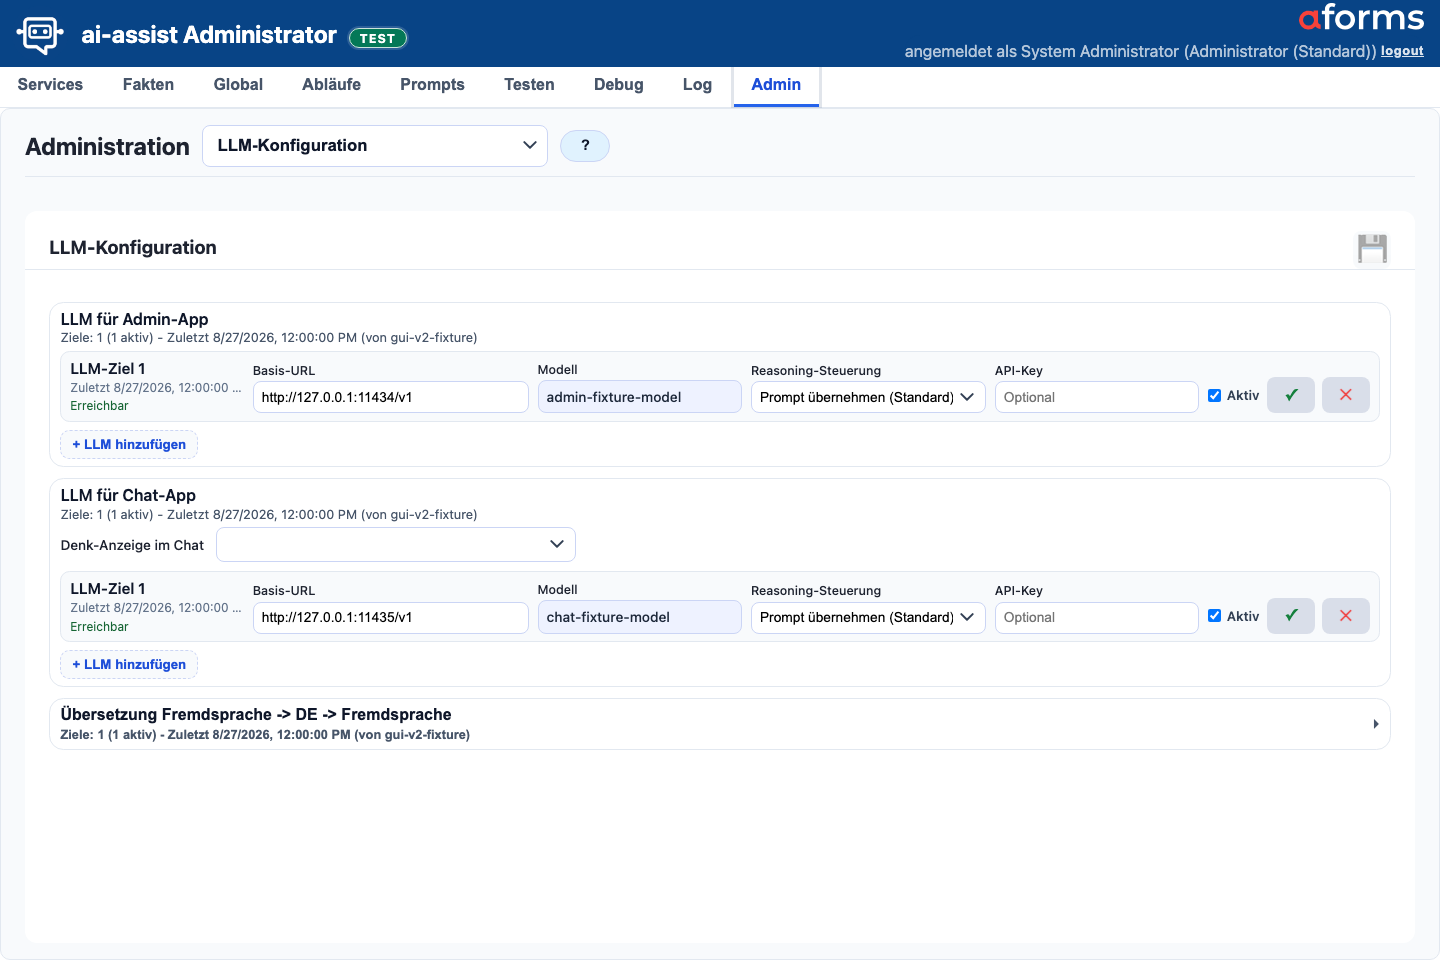
Task: Open Reasoning-Steuerung dropdown for Admin-App LLM
Action: click(868, 397)
